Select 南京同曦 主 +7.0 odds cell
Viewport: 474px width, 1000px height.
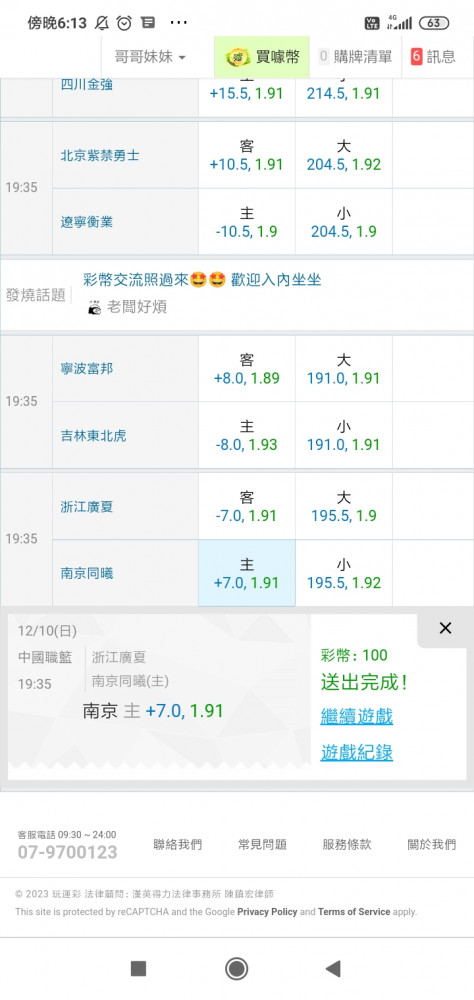click(x=247, y=573)
